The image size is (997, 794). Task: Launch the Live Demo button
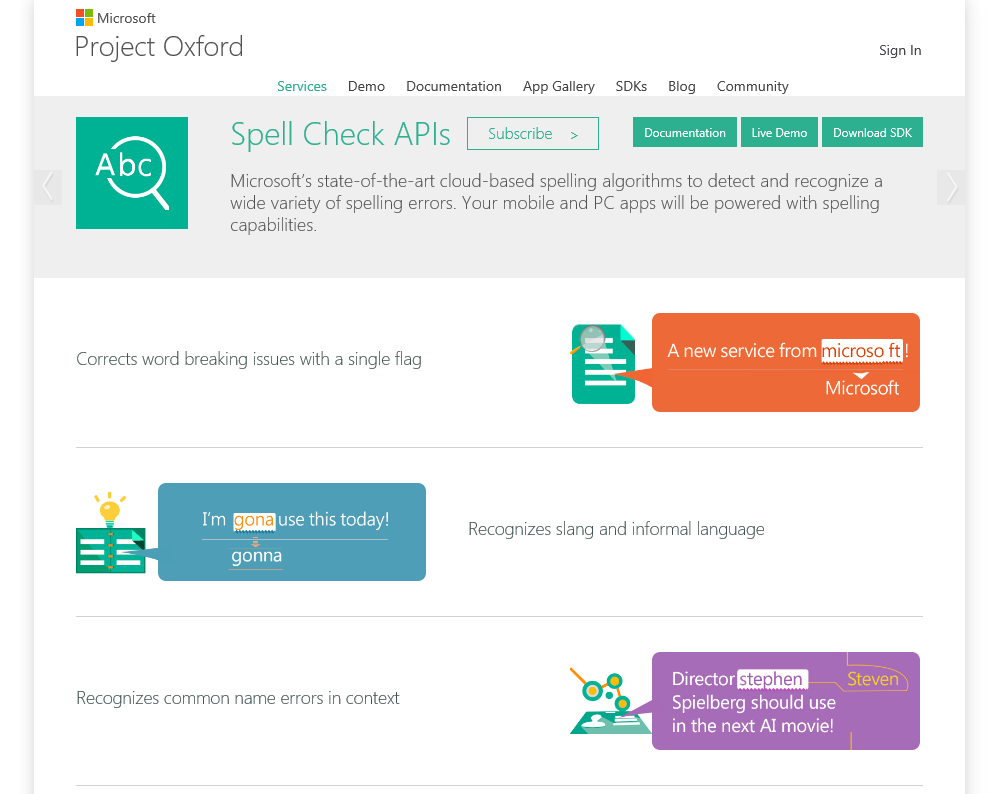[779, 133]
